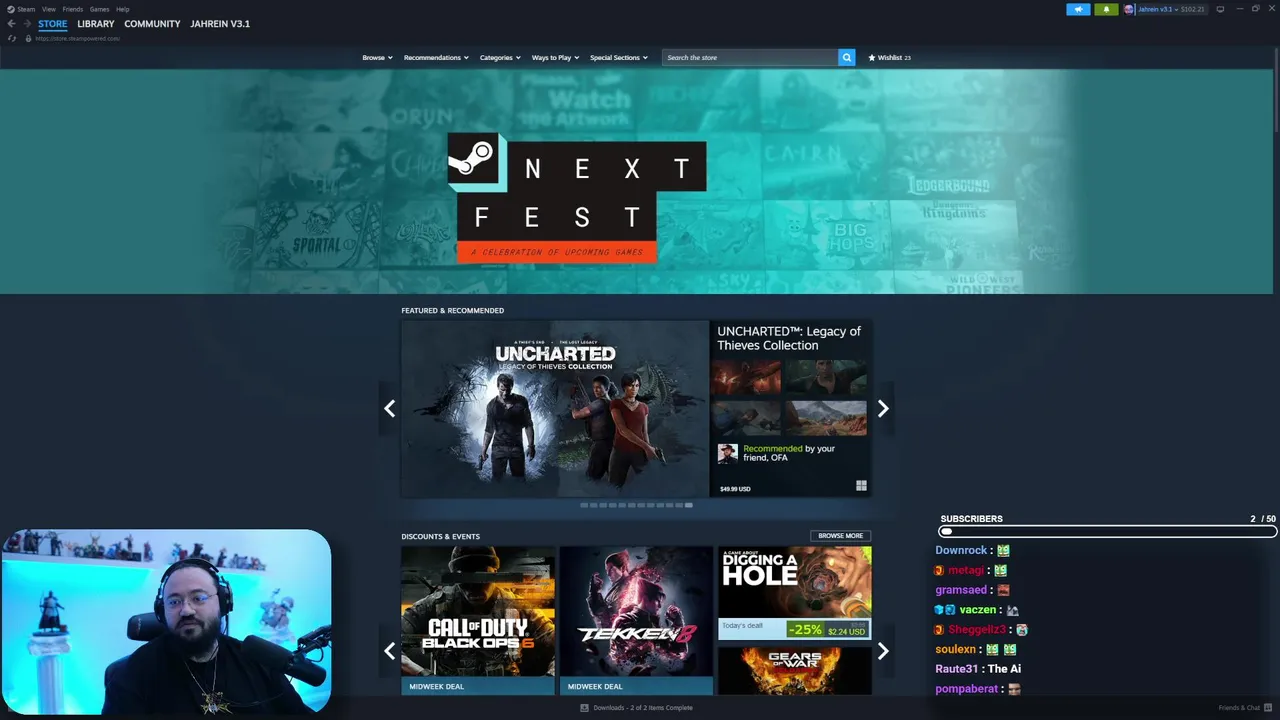This screenshot has width=1280, height=720.
Task: Click the Steam logo in the menu bar
Action: pos(11,9)
